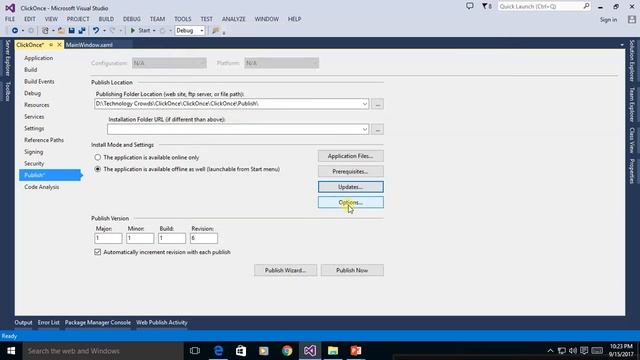Click the Find in Files toolbar icon
The height and width of the screenshot is (360, 640).
216,31
